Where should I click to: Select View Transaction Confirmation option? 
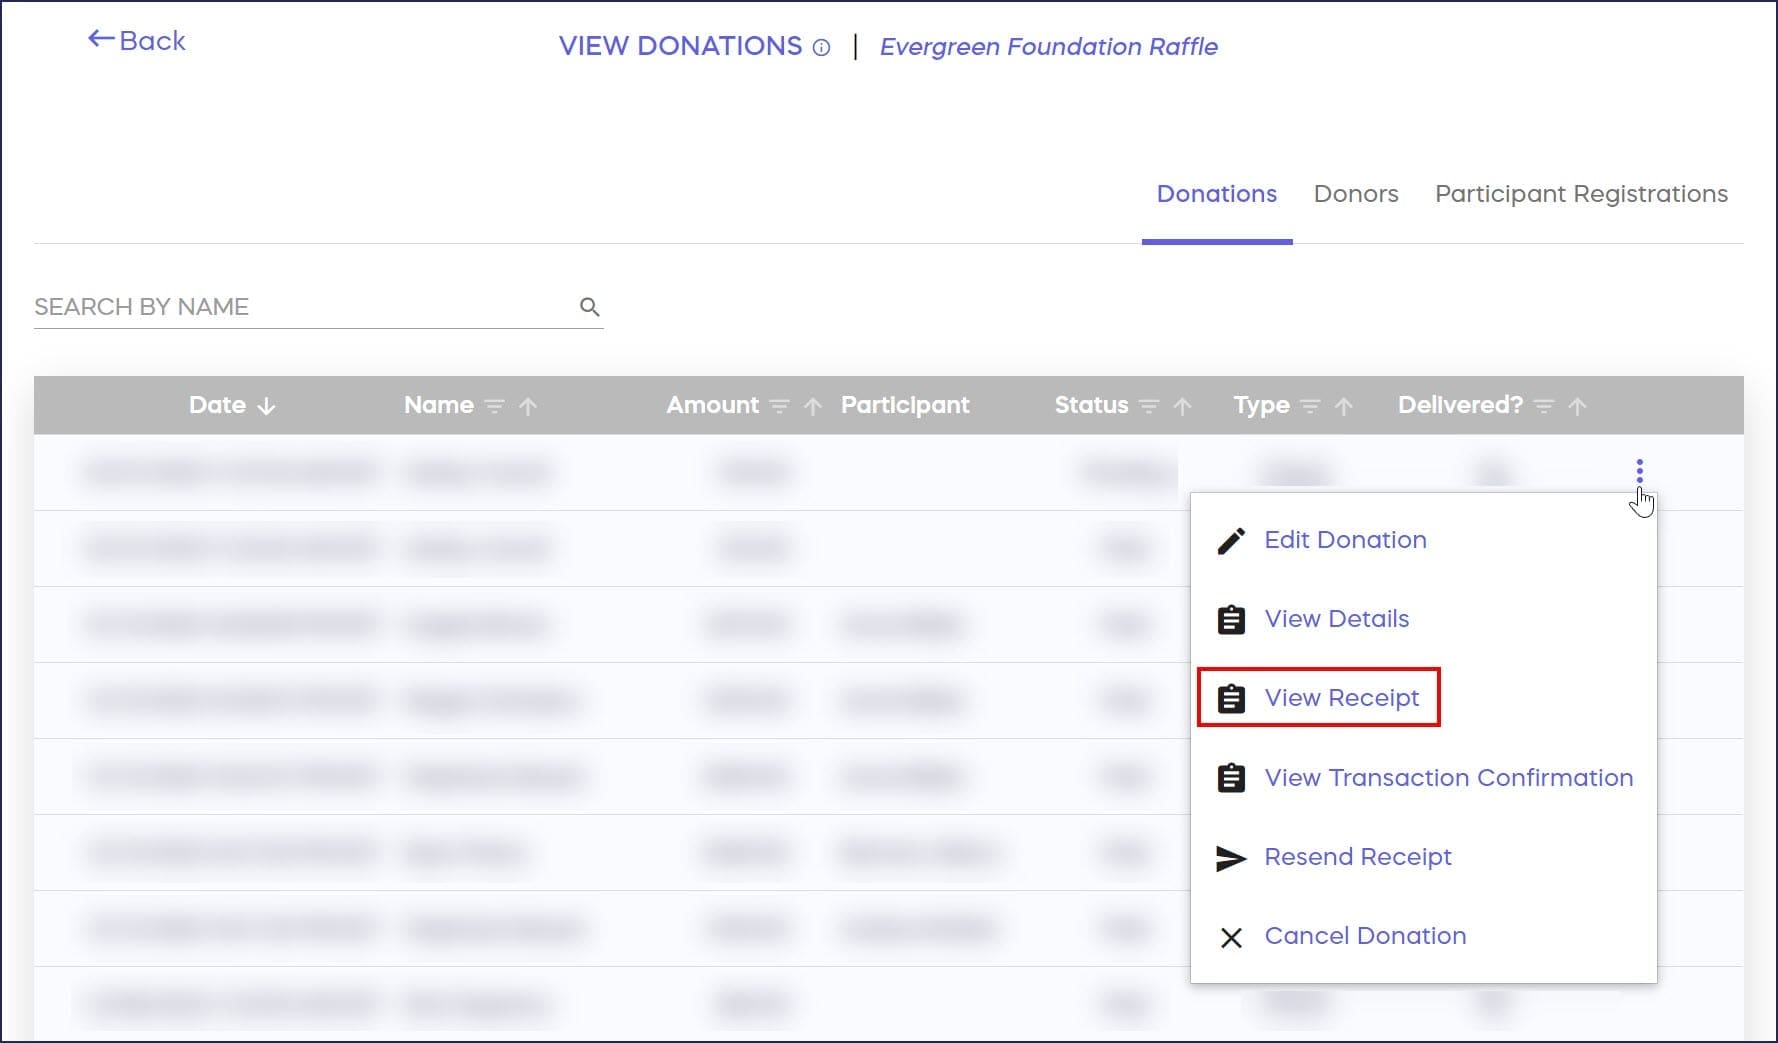(x=1447, y=778)
